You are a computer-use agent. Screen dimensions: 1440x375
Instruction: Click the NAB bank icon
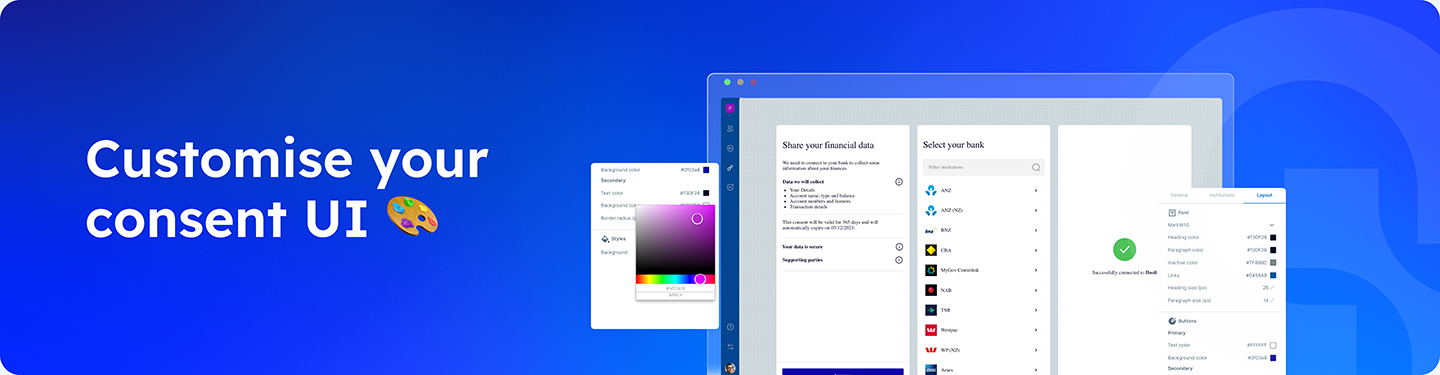coord(931,290)
